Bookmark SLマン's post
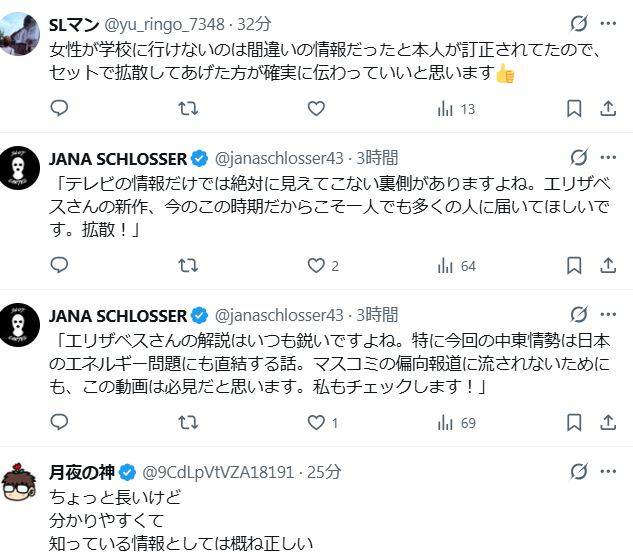The width and height of the screenshot is (633, 558). [574, 109]
